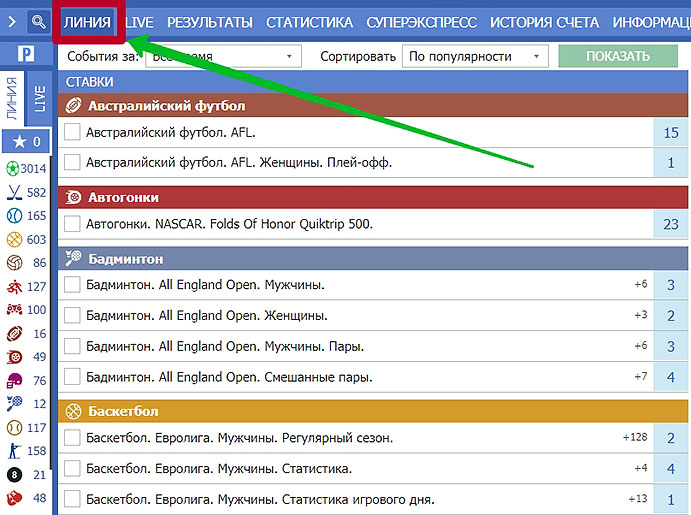Click the magnifier search icon
691x515 pixels.
(39, 21)
